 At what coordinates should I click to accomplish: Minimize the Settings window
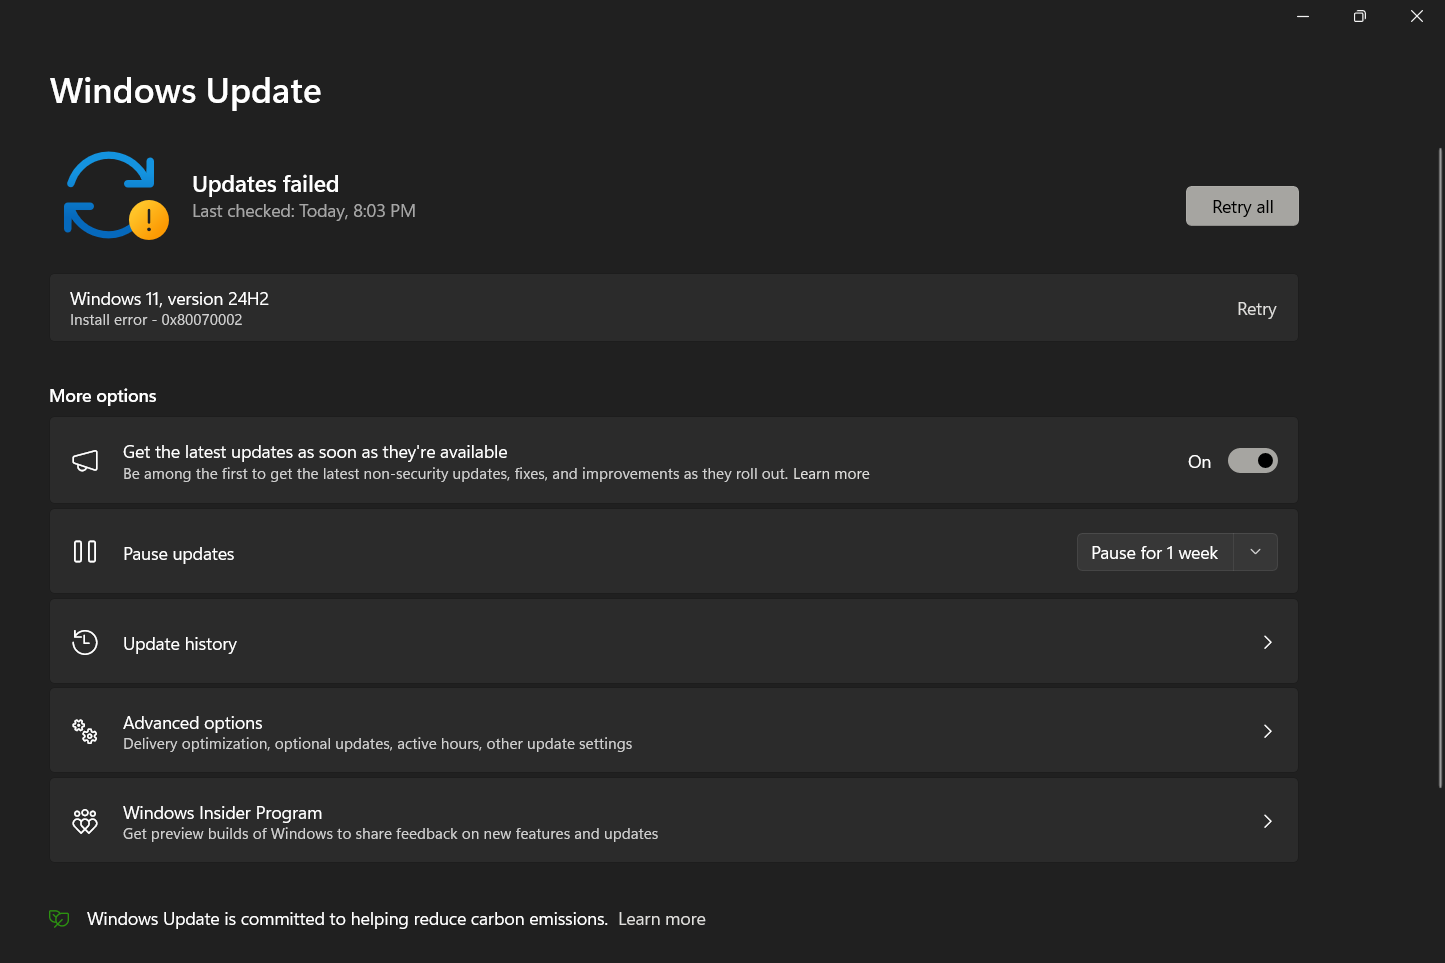(1303, 16)
